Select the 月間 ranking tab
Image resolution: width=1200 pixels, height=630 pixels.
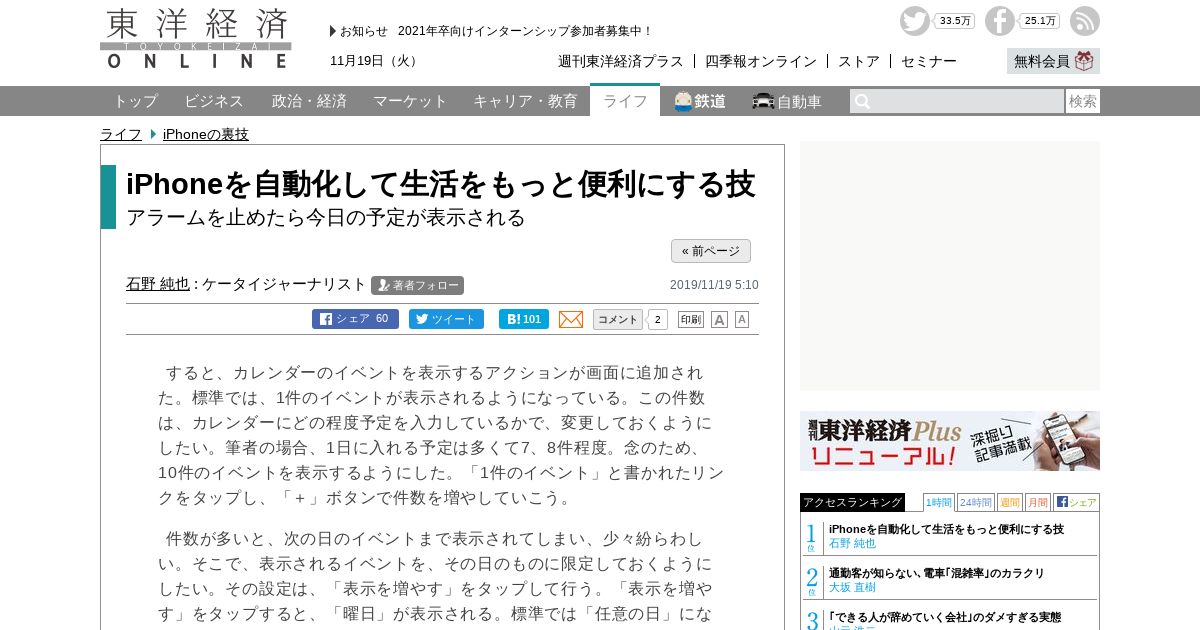pos(1037,502)
